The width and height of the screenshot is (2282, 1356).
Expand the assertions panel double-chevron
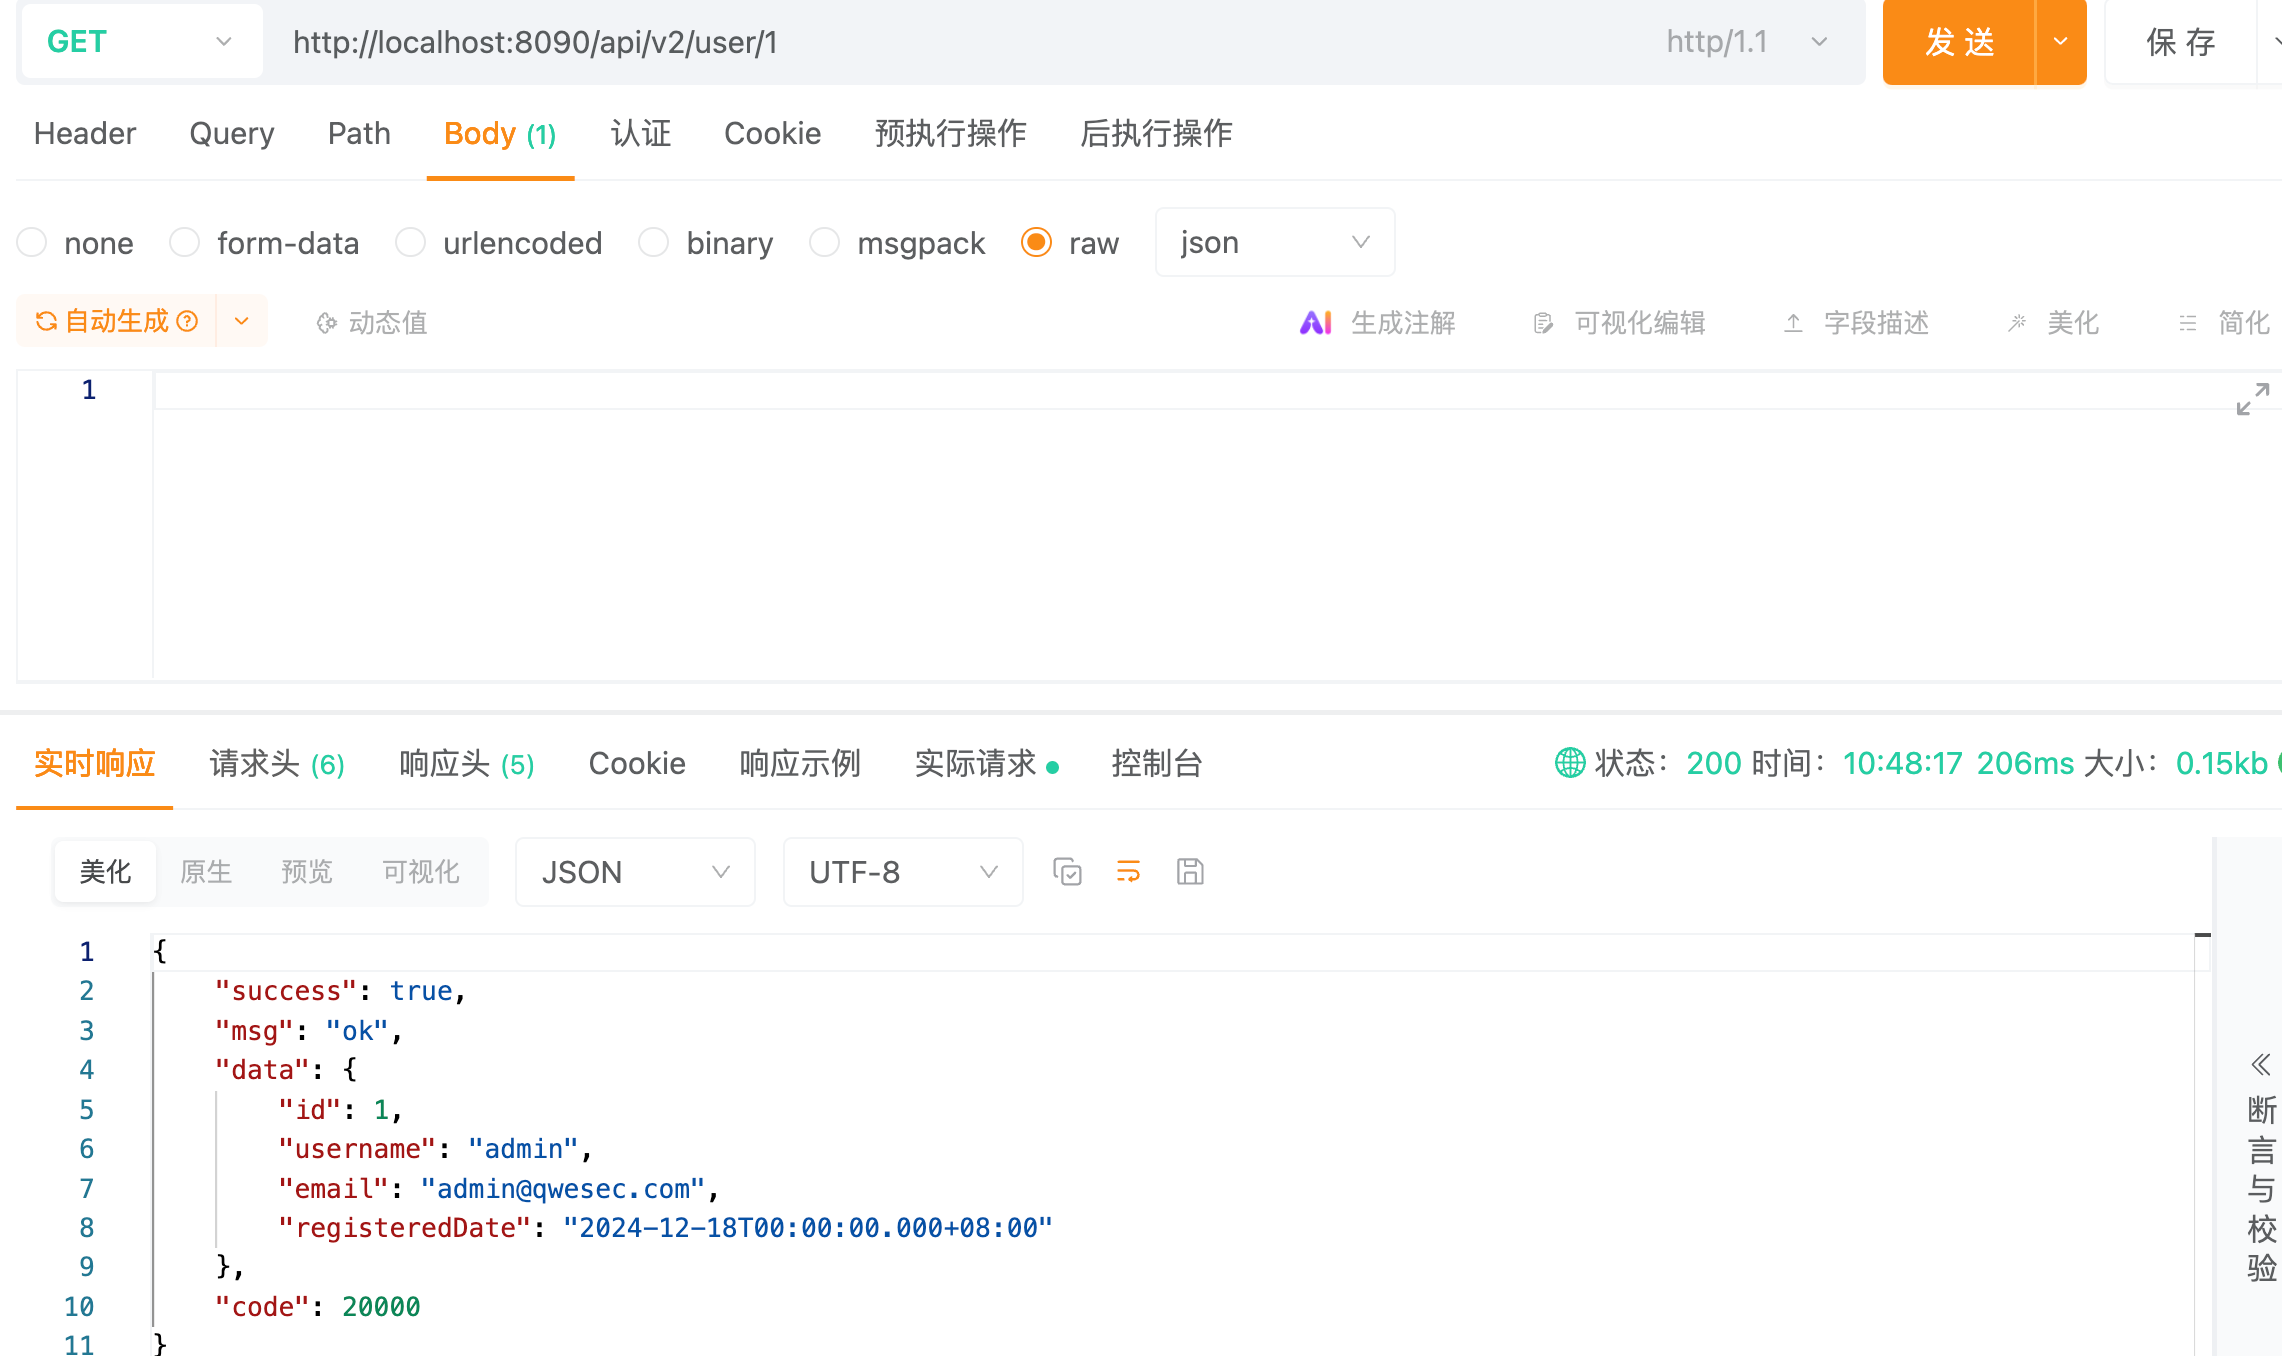2261,1065
